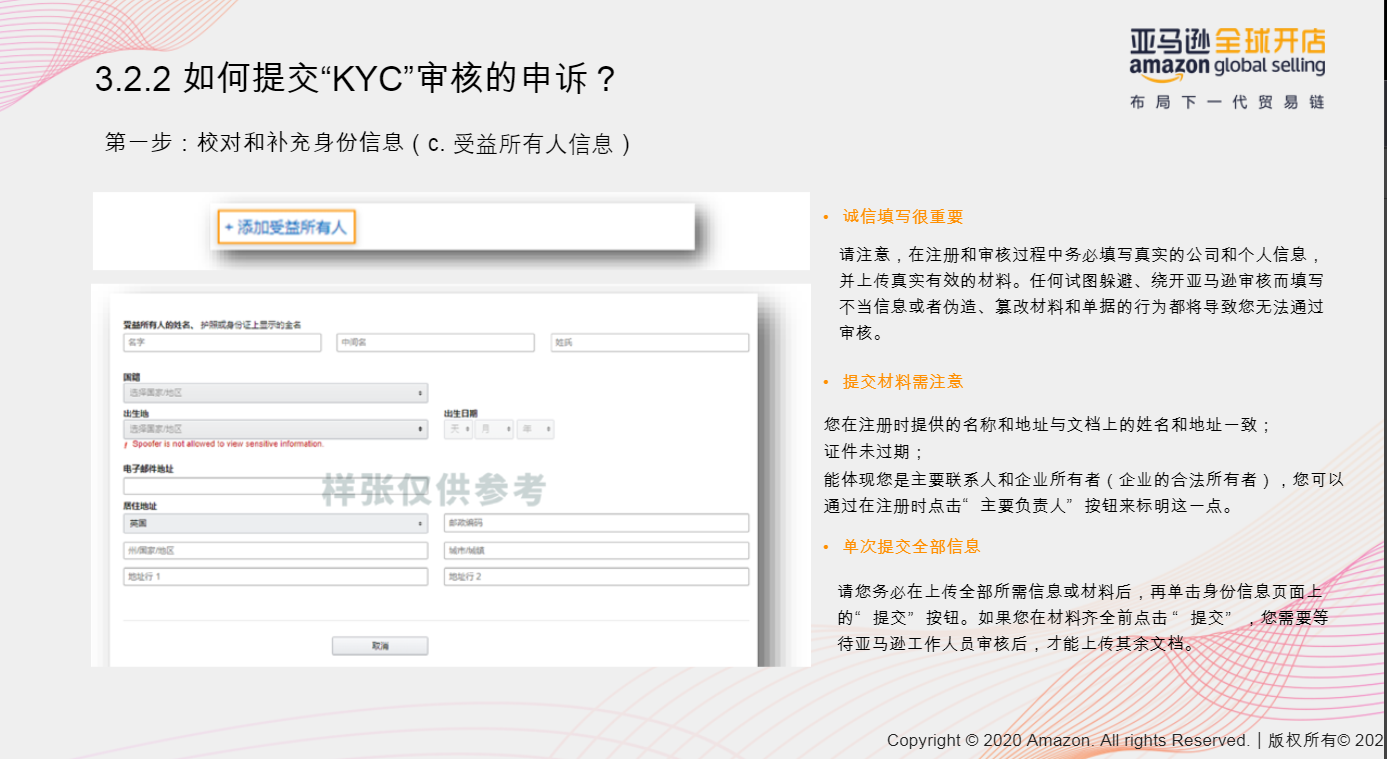Screen dimensions: 1387x759
Task: Click the 邮政编码 postal code field
Action: [597, 522]
